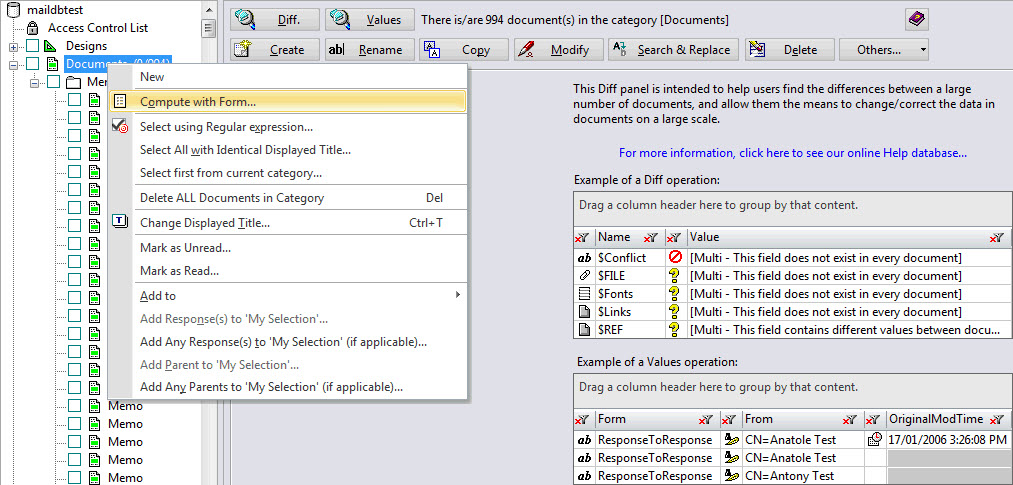Toggle the Documents category checkbox

tap(33, 64)
